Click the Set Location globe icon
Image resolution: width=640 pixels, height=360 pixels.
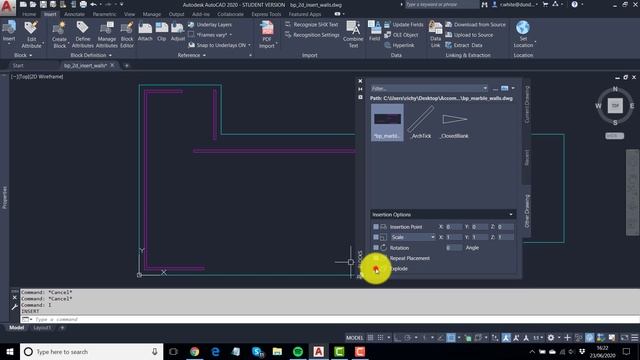(x=523, y=28)
